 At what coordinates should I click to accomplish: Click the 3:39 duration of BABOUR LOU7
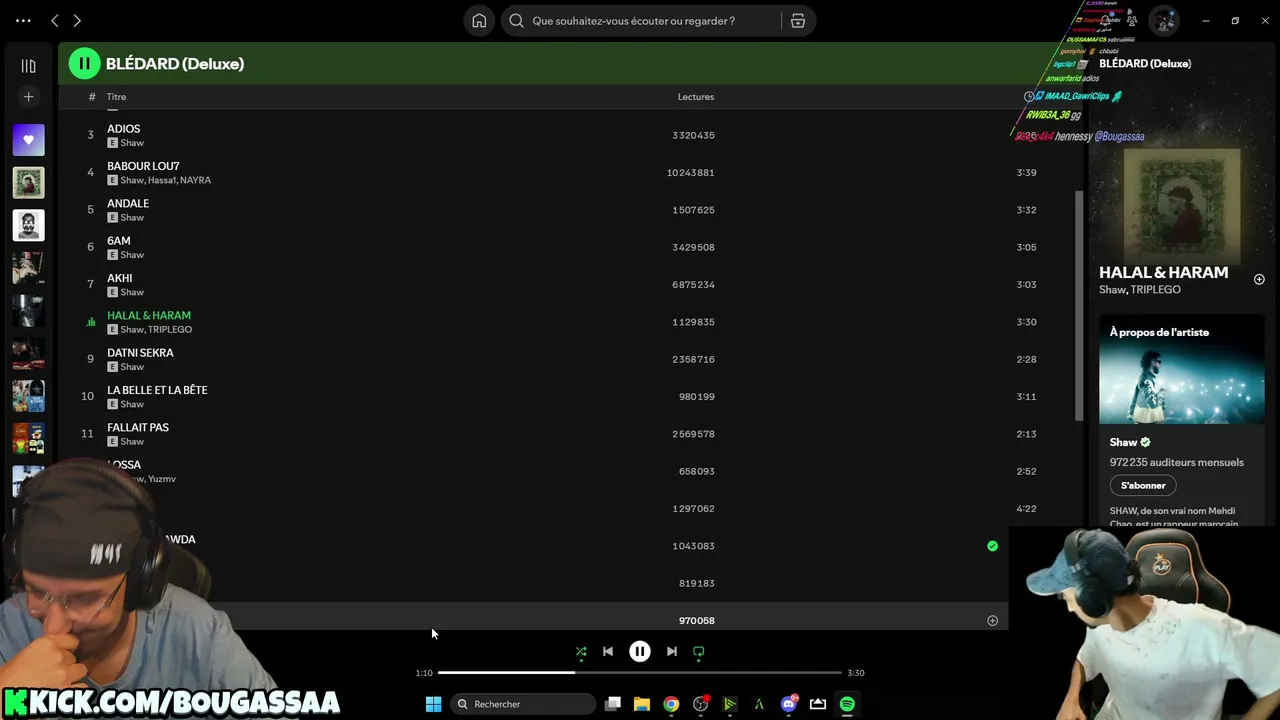click(1026, 173)
